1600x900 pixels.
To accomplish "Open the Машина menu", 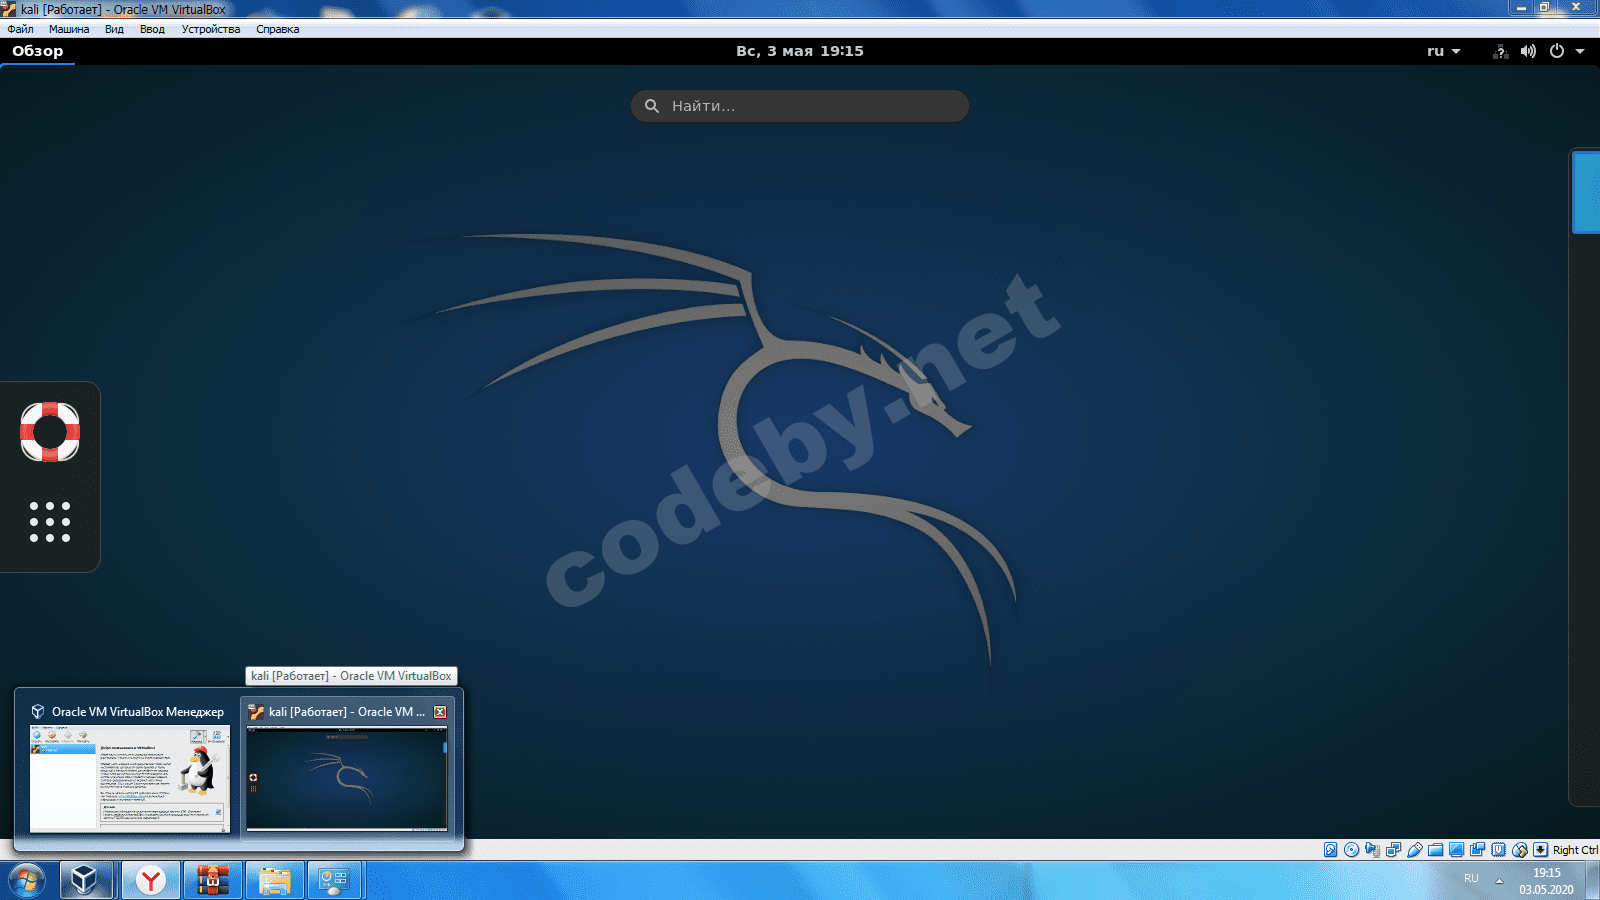I will coord(69,29).
